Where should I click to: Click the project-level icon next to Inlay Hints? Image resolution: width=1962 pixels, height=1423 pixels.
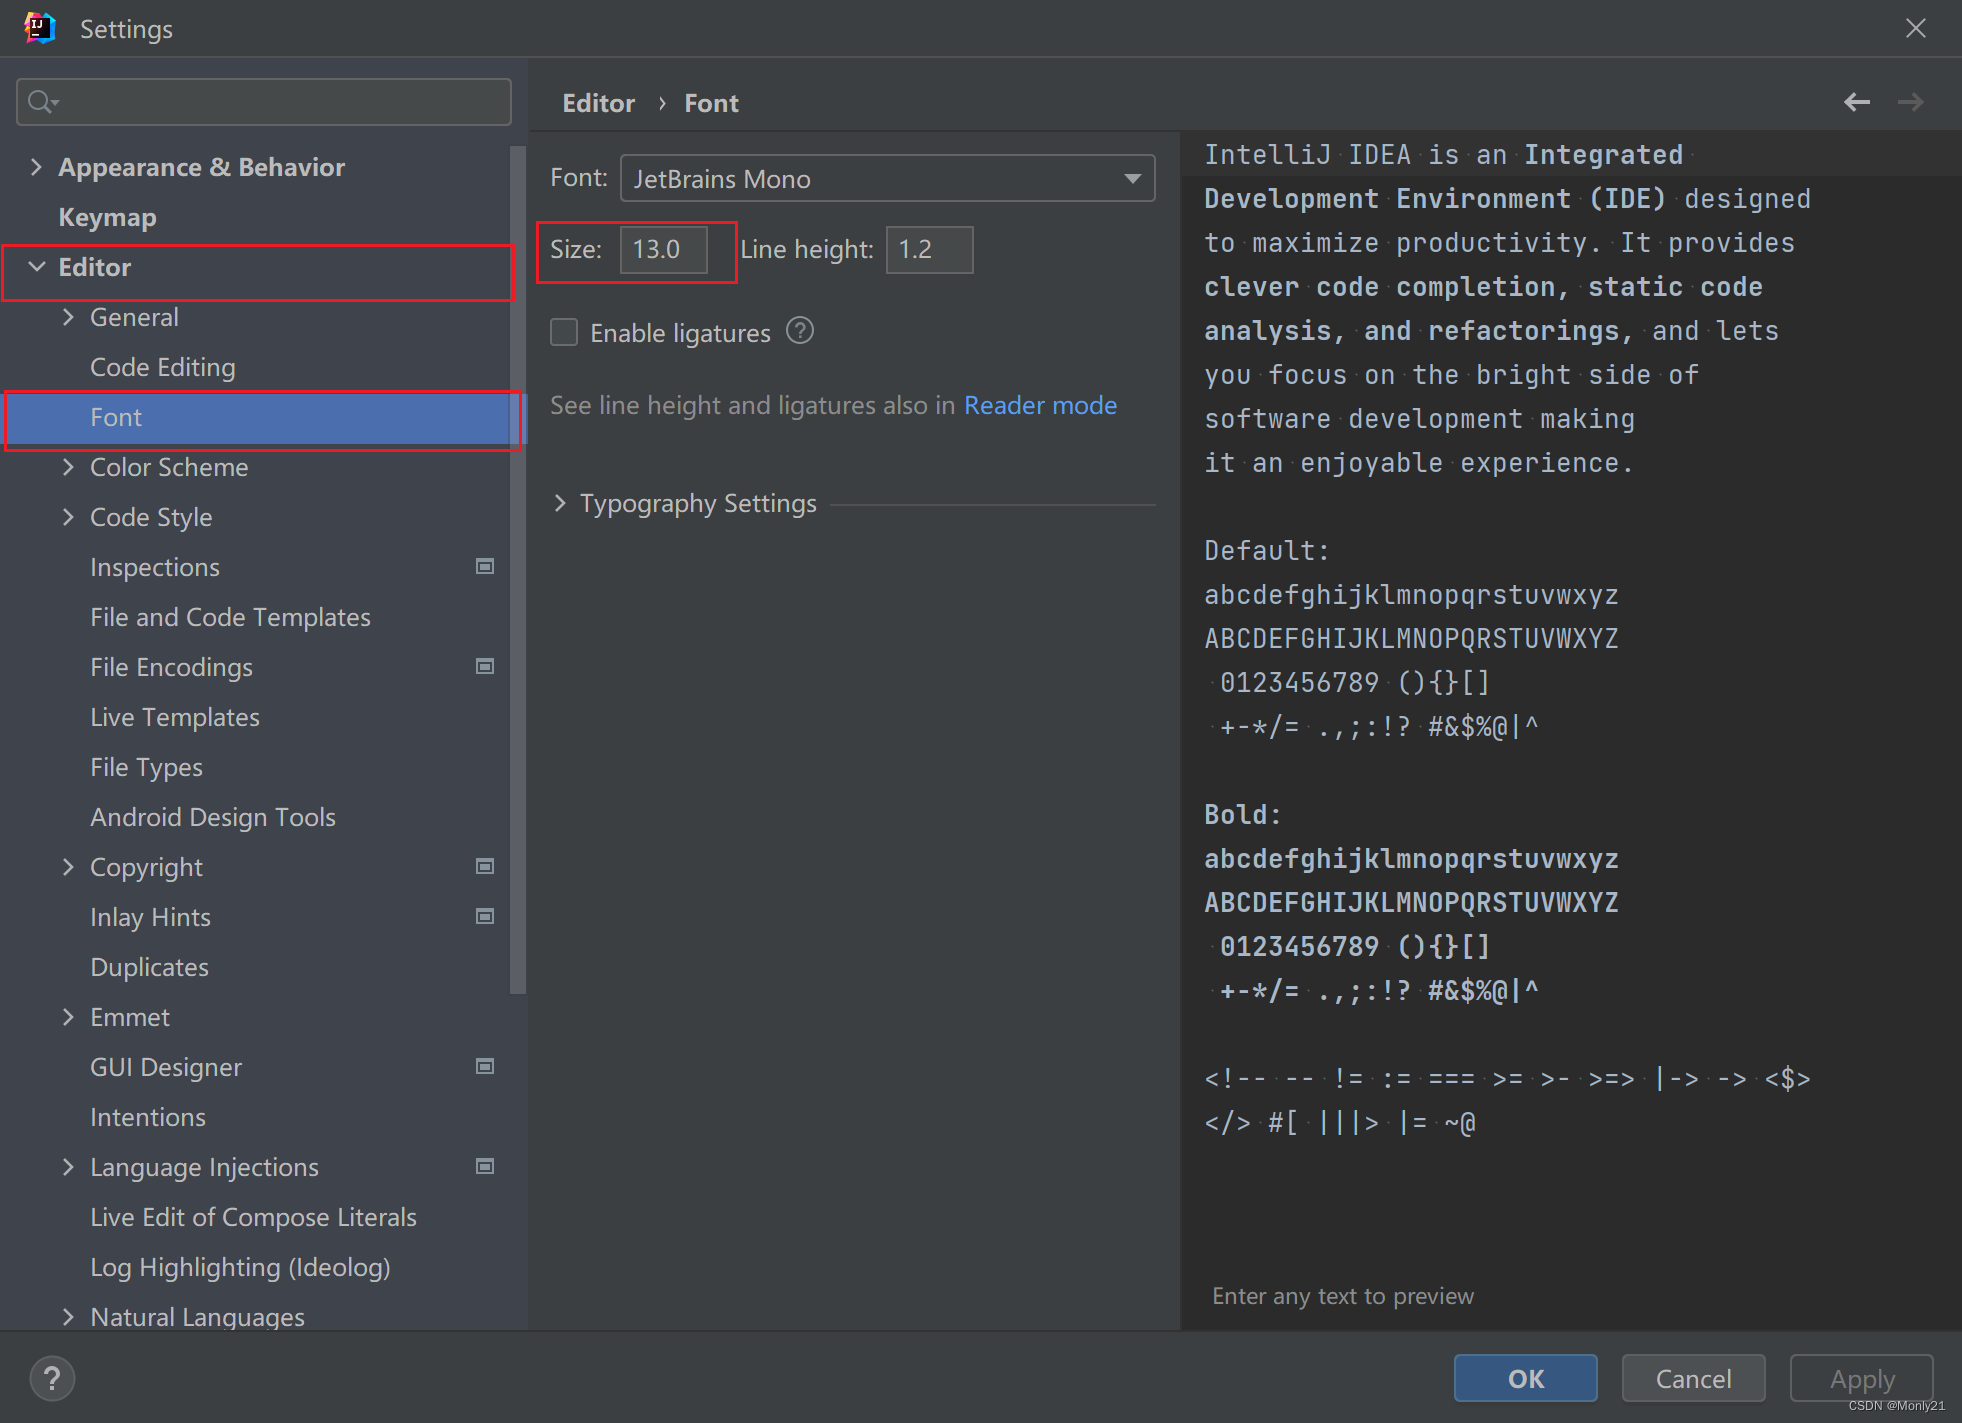[x=485, y=916]
